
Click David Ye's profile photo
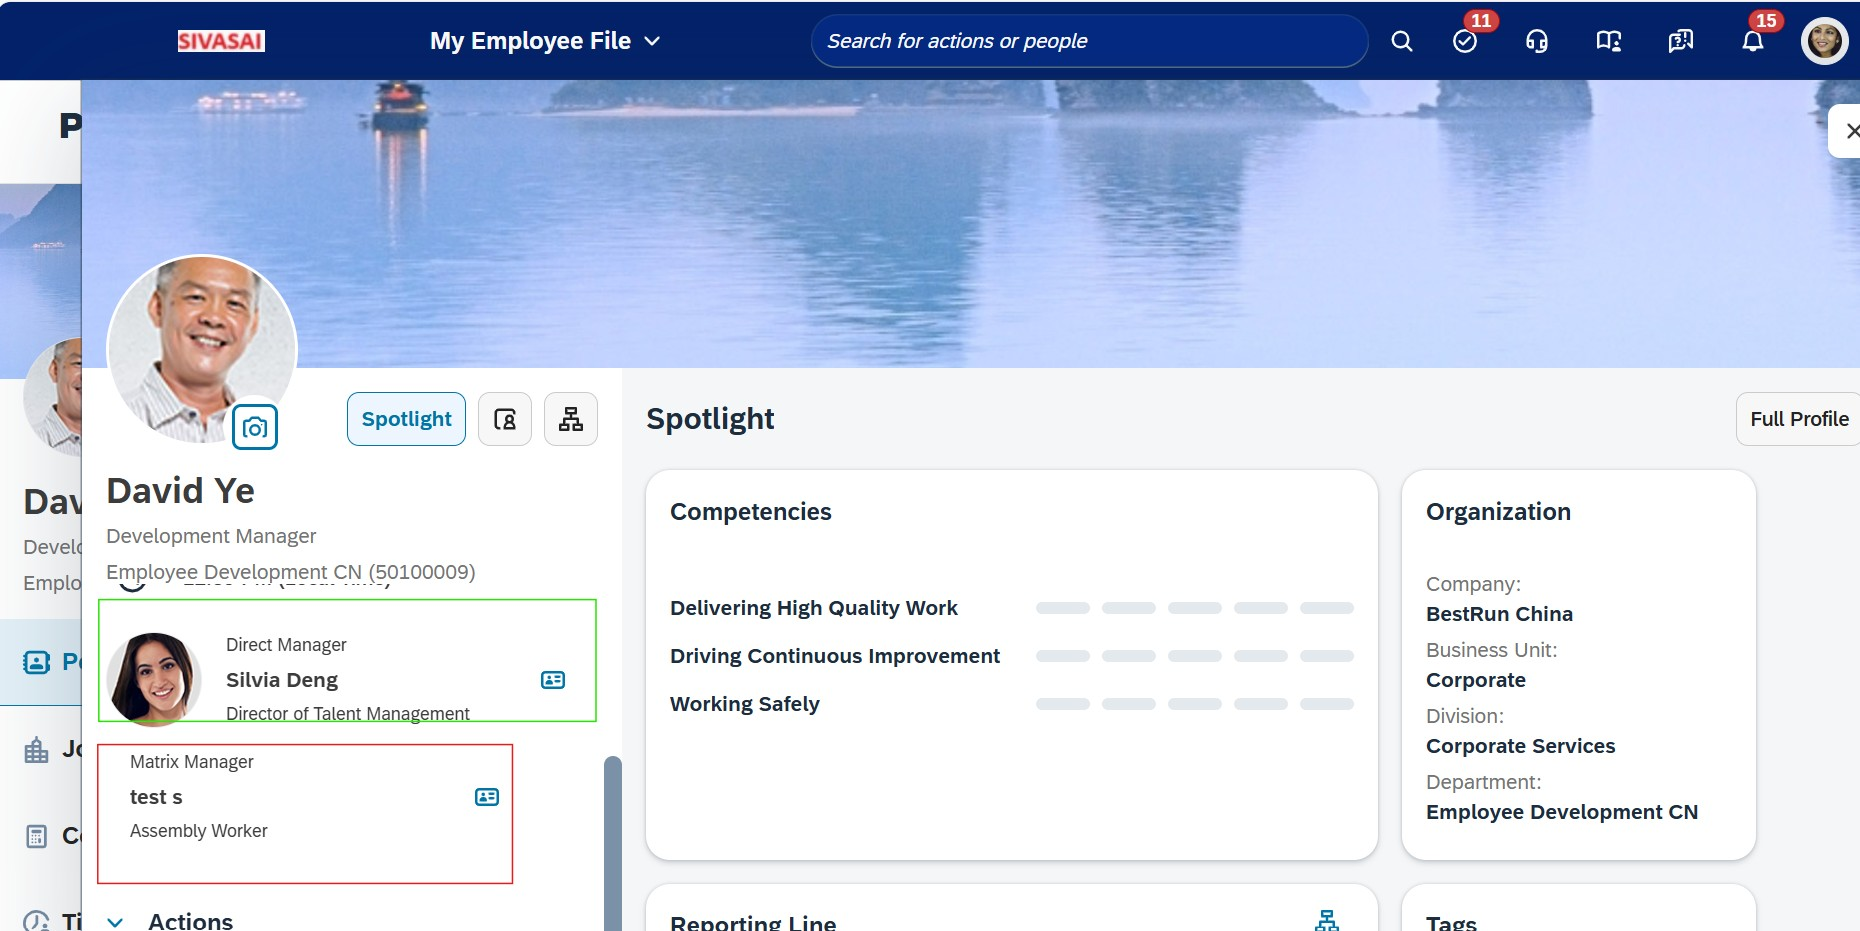click(201, 349)
